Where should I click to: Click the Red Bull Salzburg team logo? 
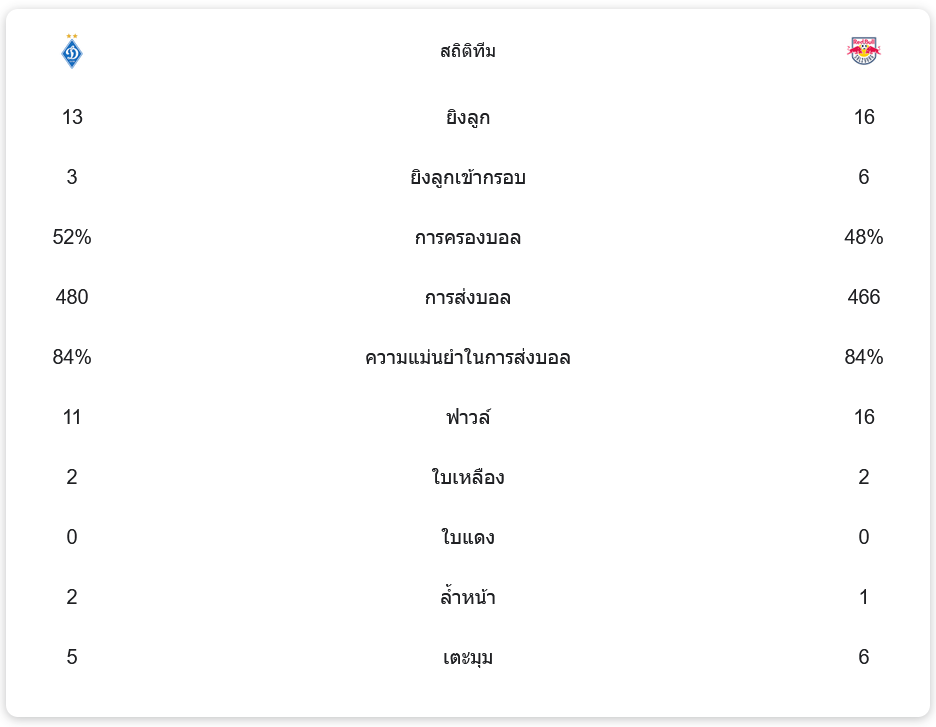[x=863, y=51]
